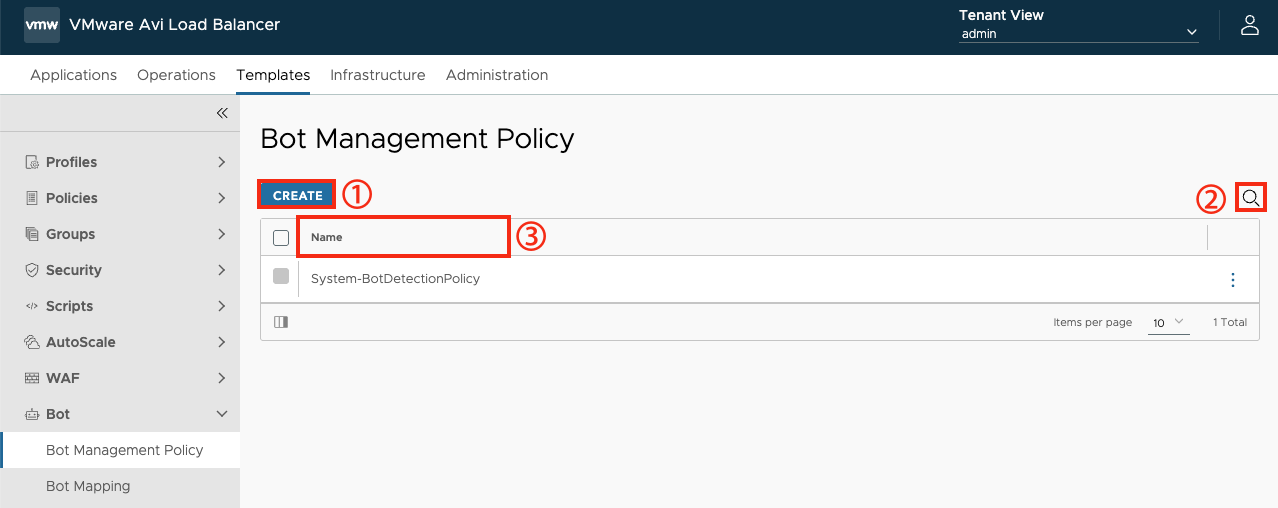Open the row actions three-dot menu
Viewport: 1278px width, 508px height.
pyautogui.click(x=1233, y=280)
